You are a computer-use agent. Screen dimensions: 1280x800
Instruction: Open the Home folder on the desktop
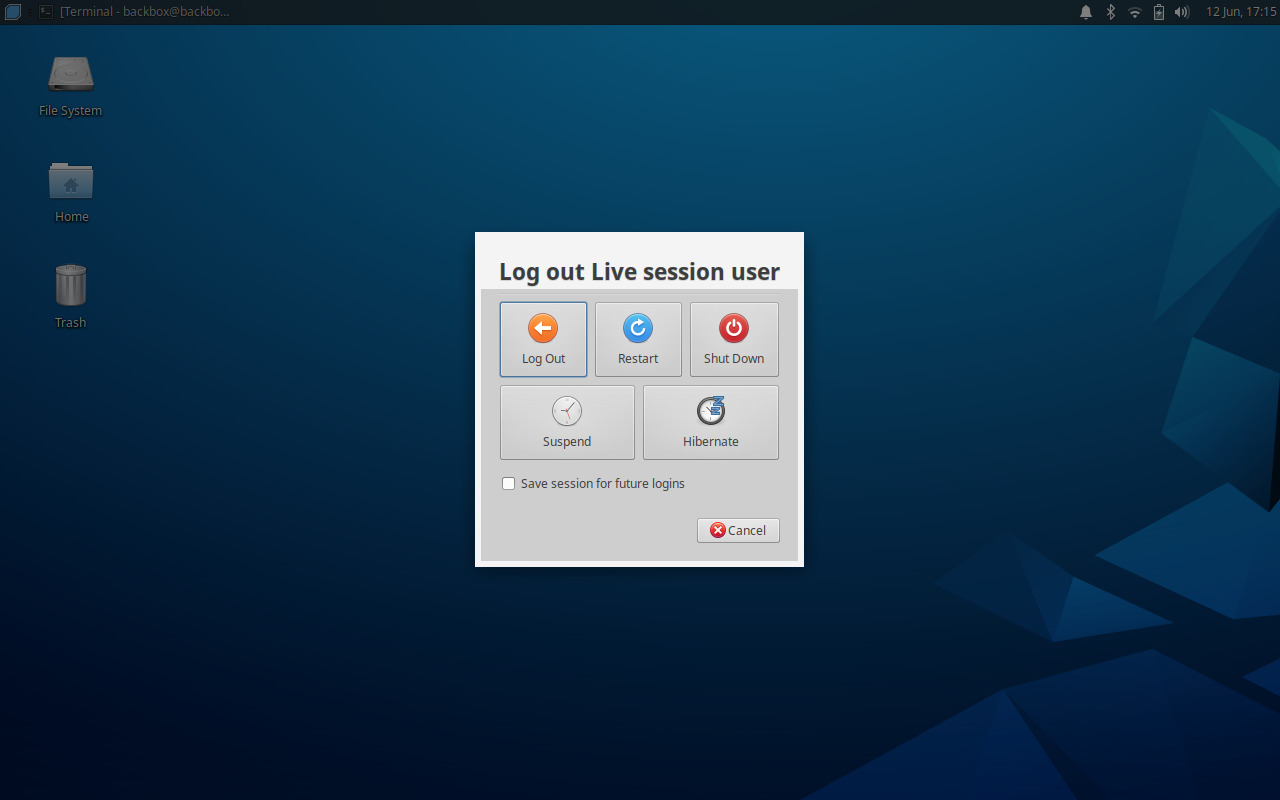[x=70, y=183]
